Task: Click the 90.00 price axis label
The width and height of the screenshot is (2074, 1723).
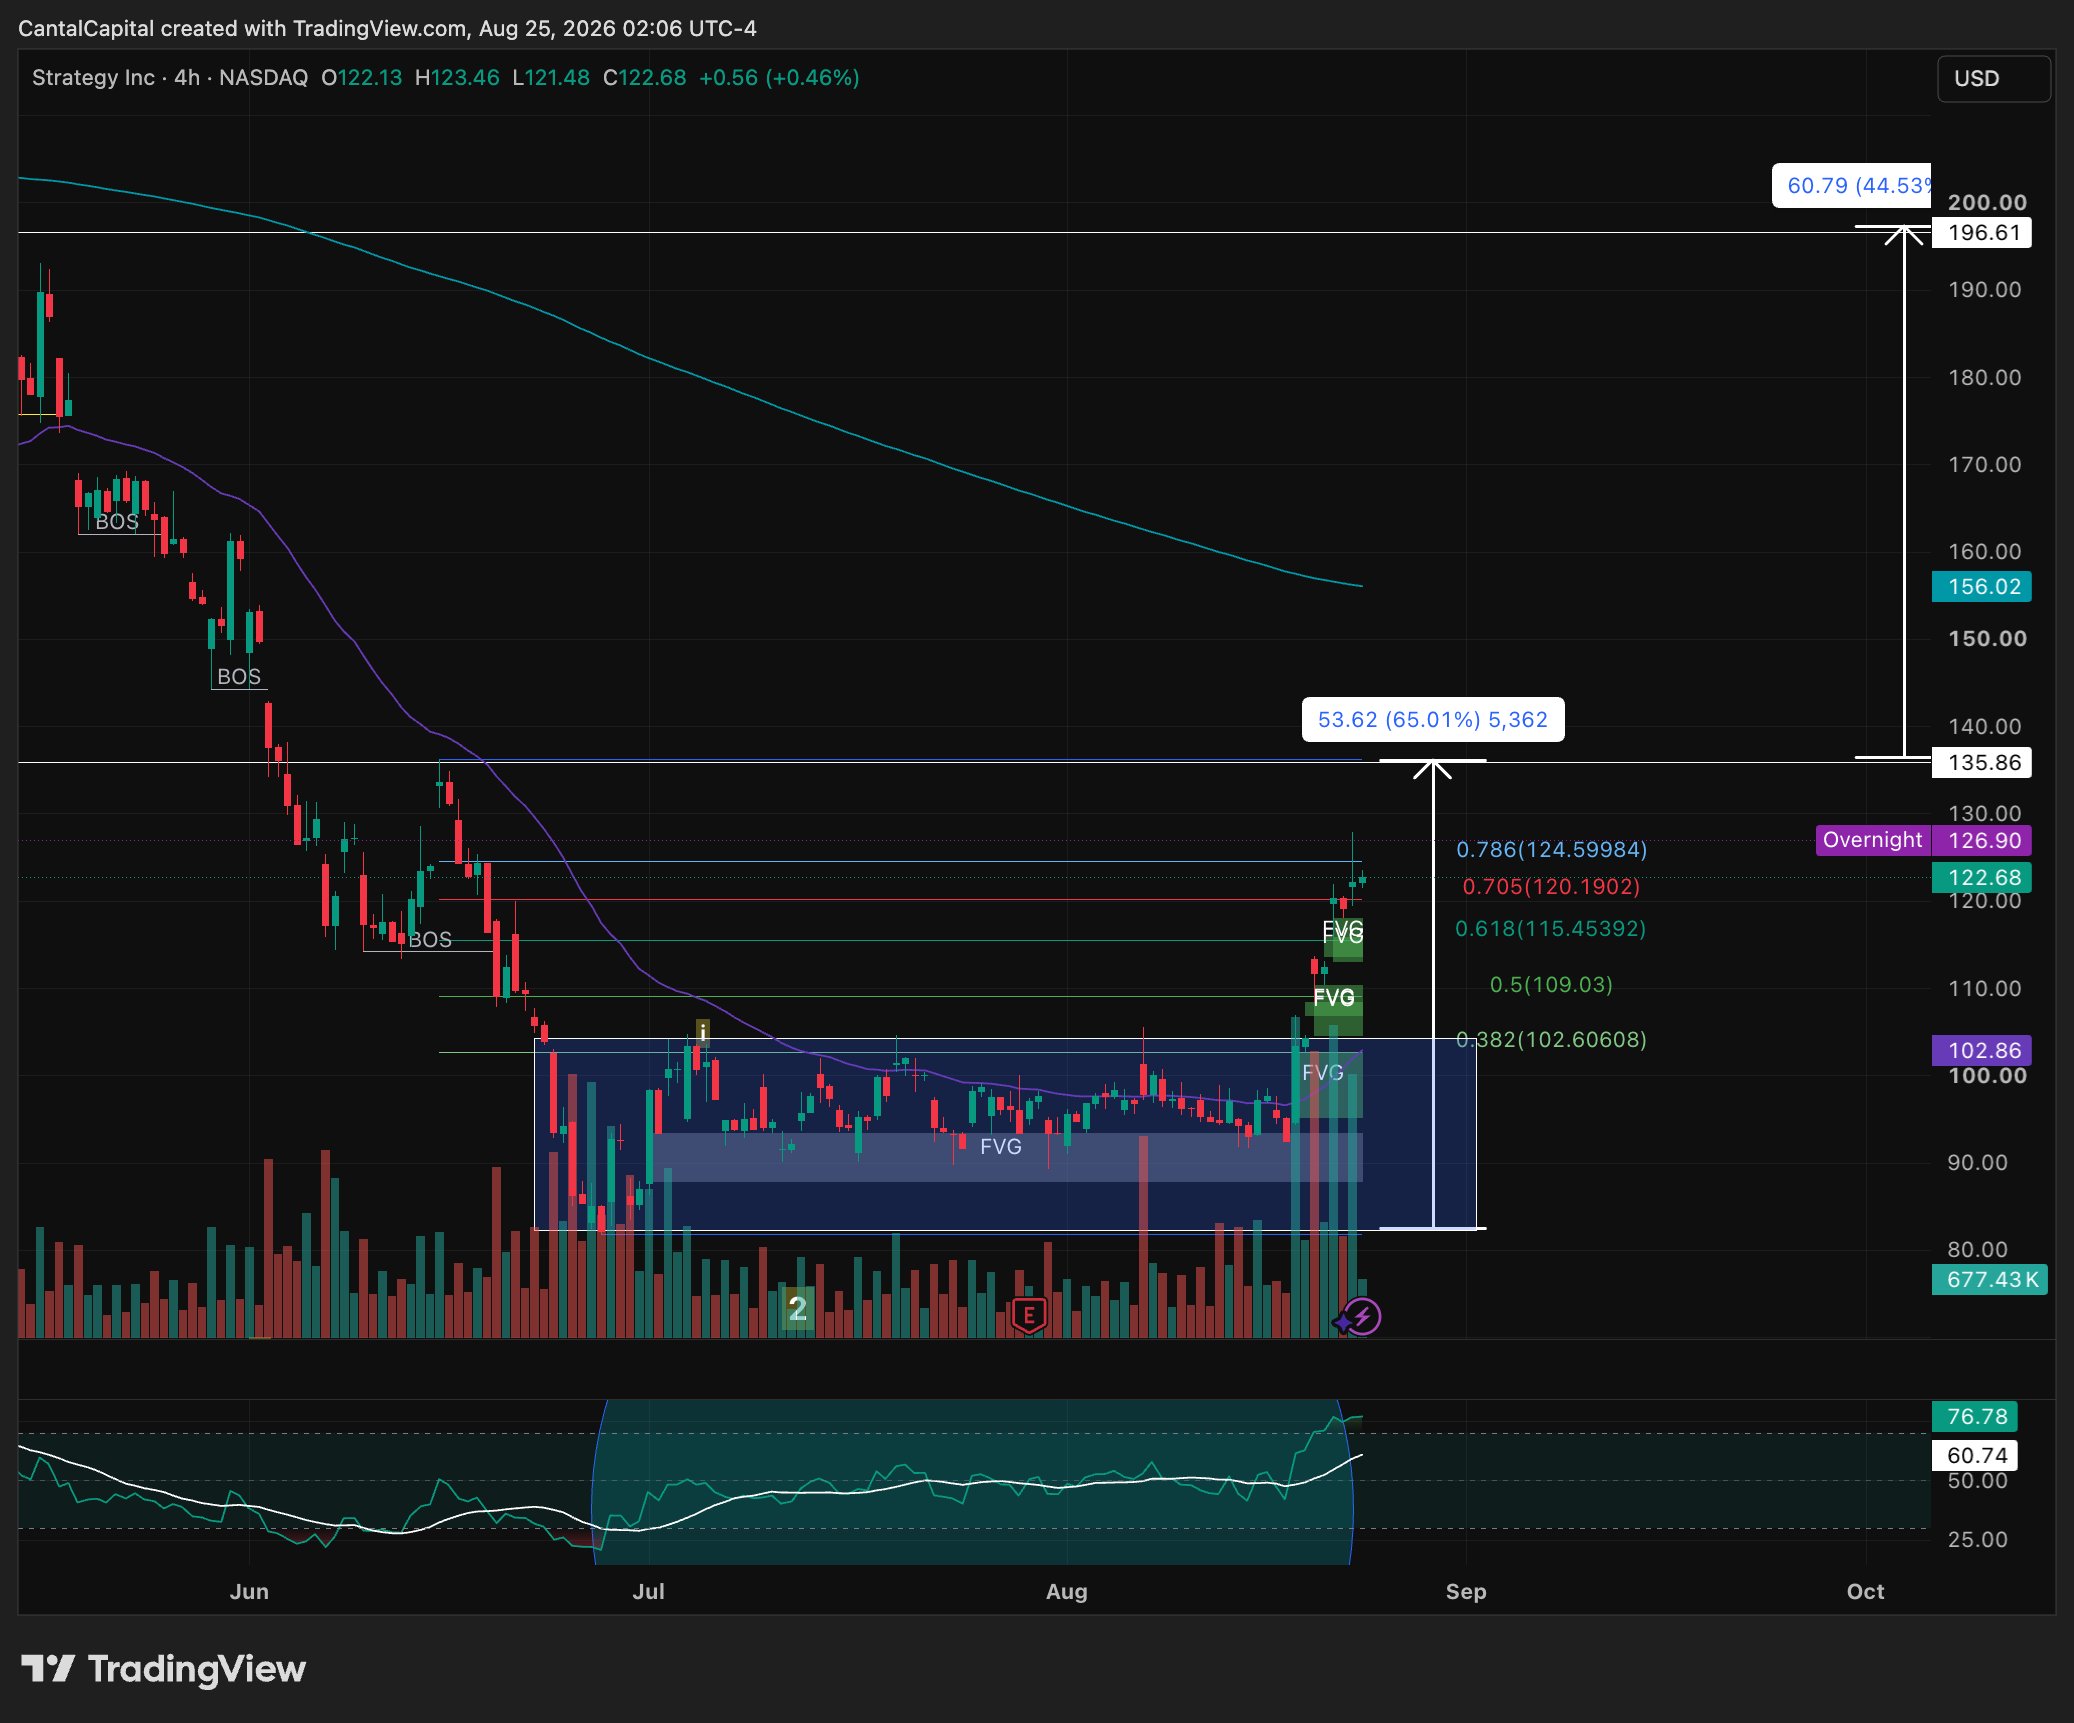Action: (x=1978, y=1163)
